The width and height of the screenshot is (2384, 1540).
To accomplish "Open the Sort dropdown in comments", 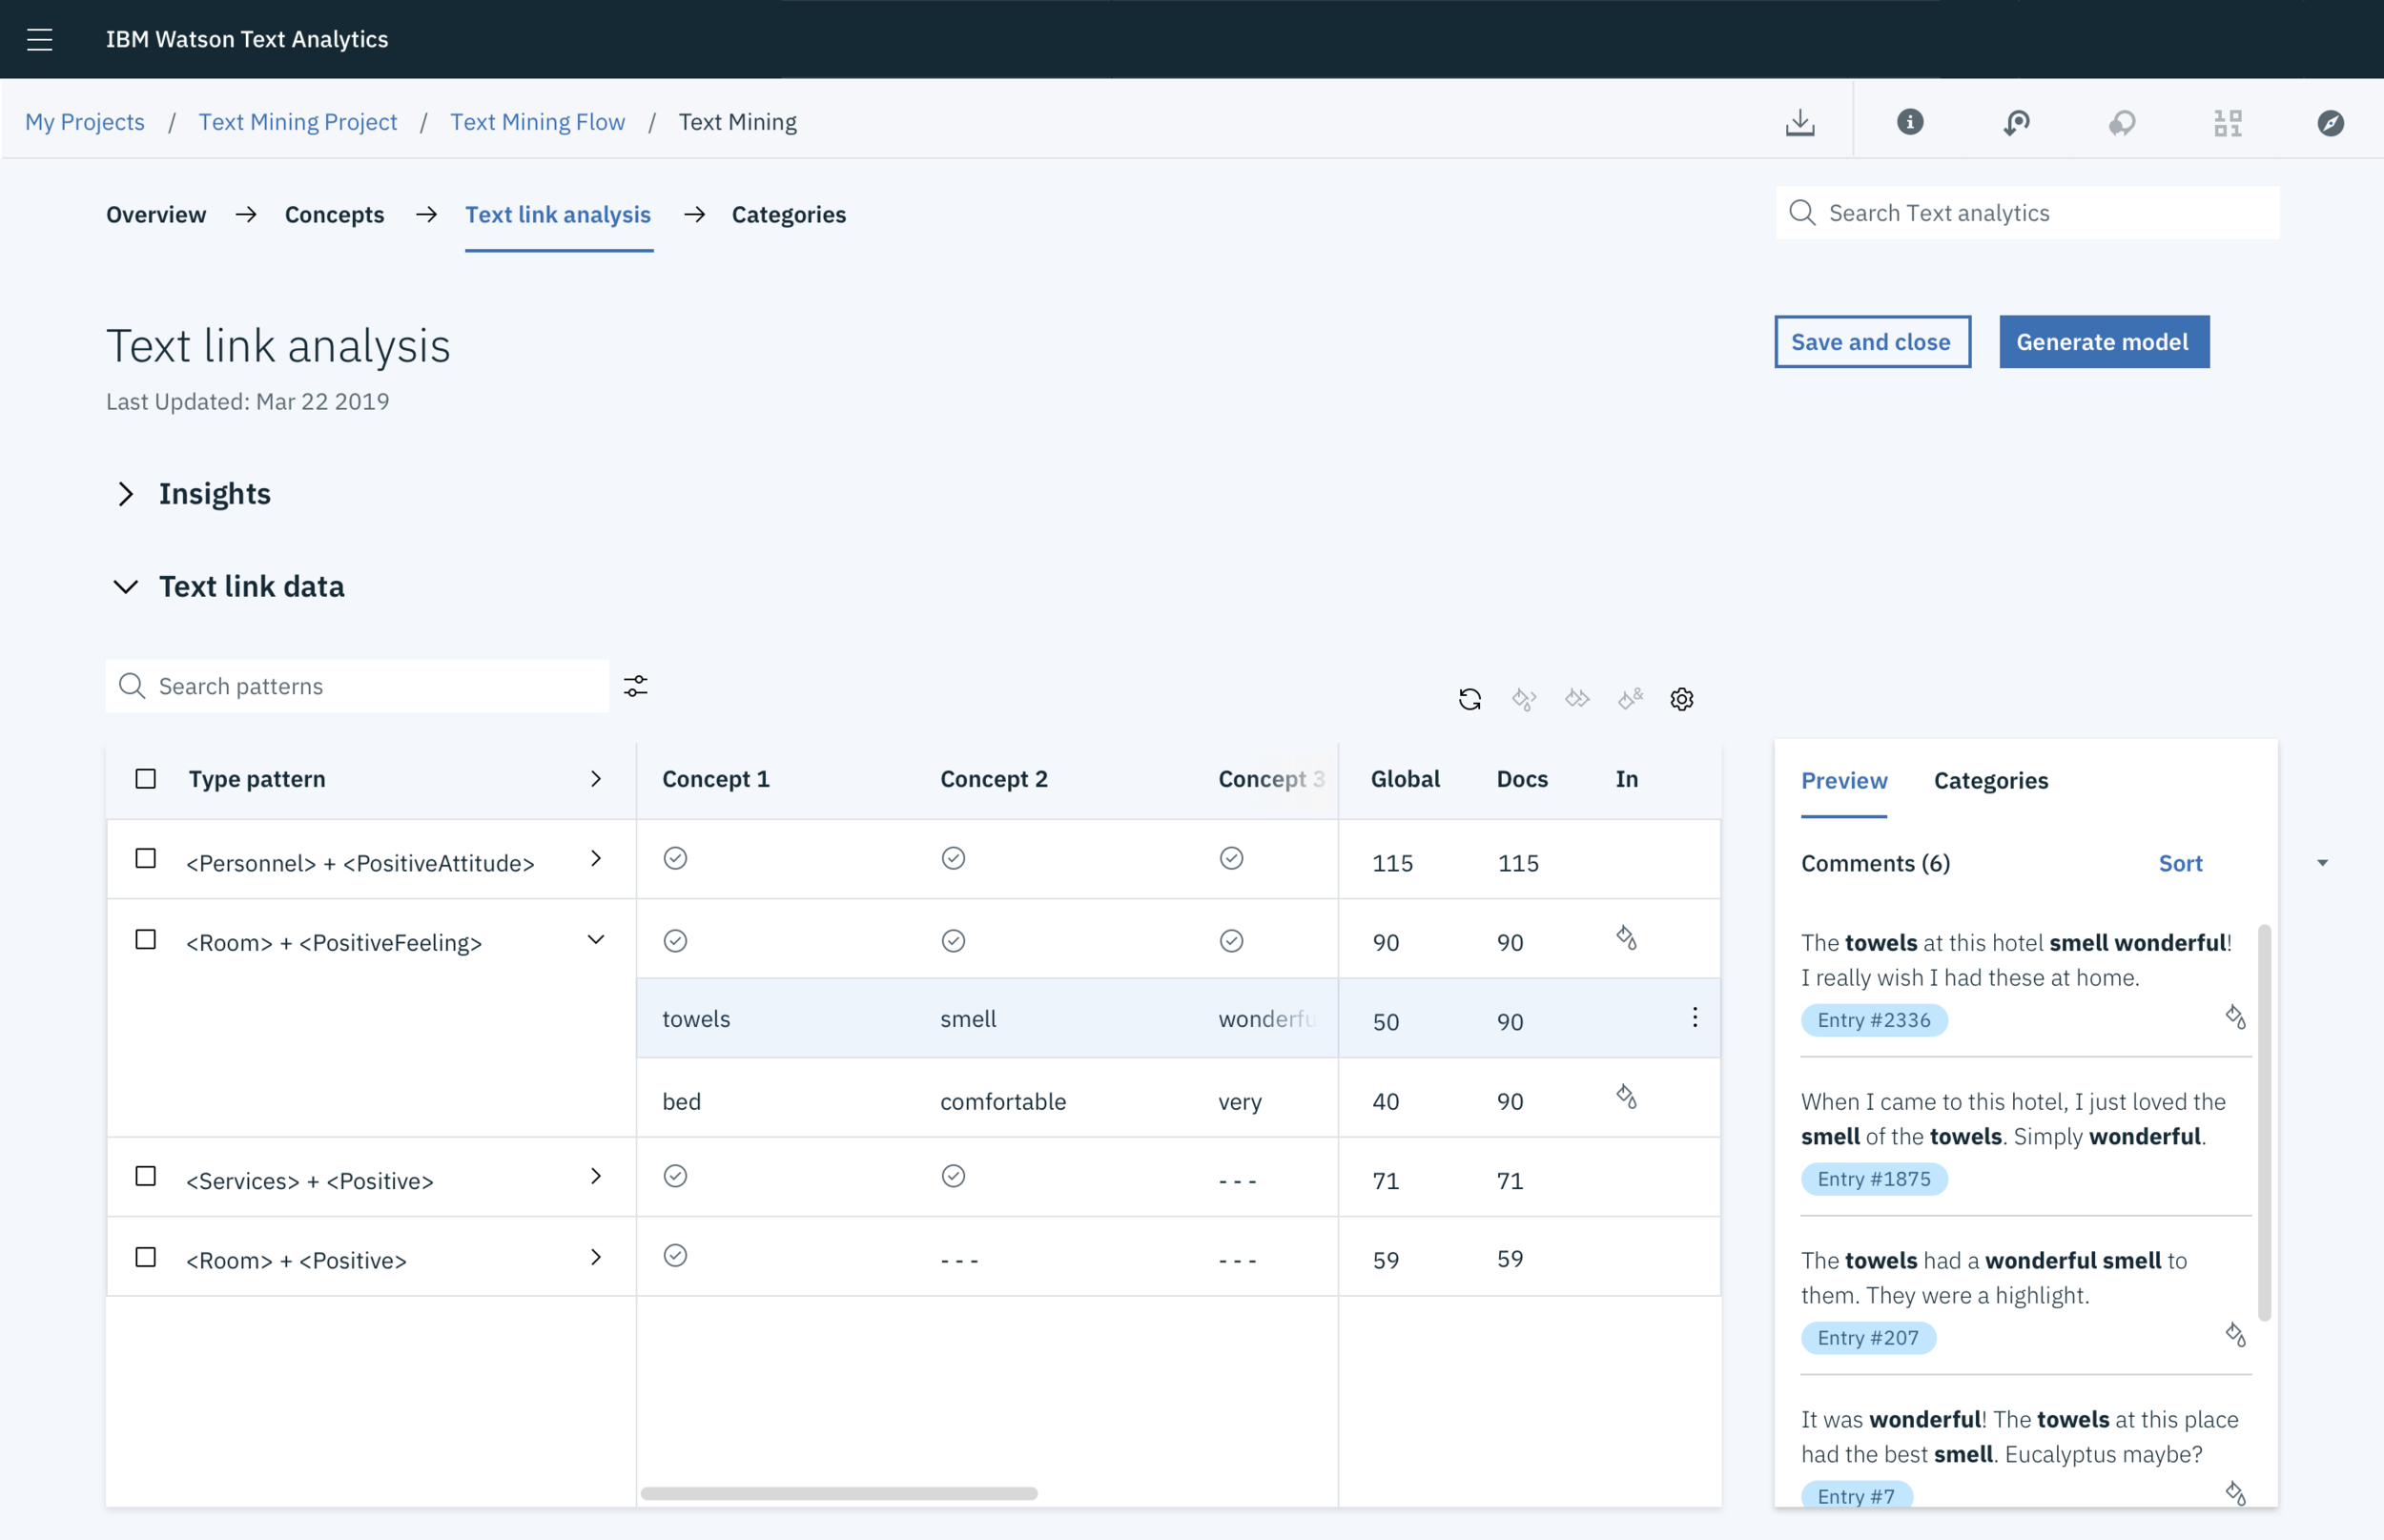I will click(2180, 863).
